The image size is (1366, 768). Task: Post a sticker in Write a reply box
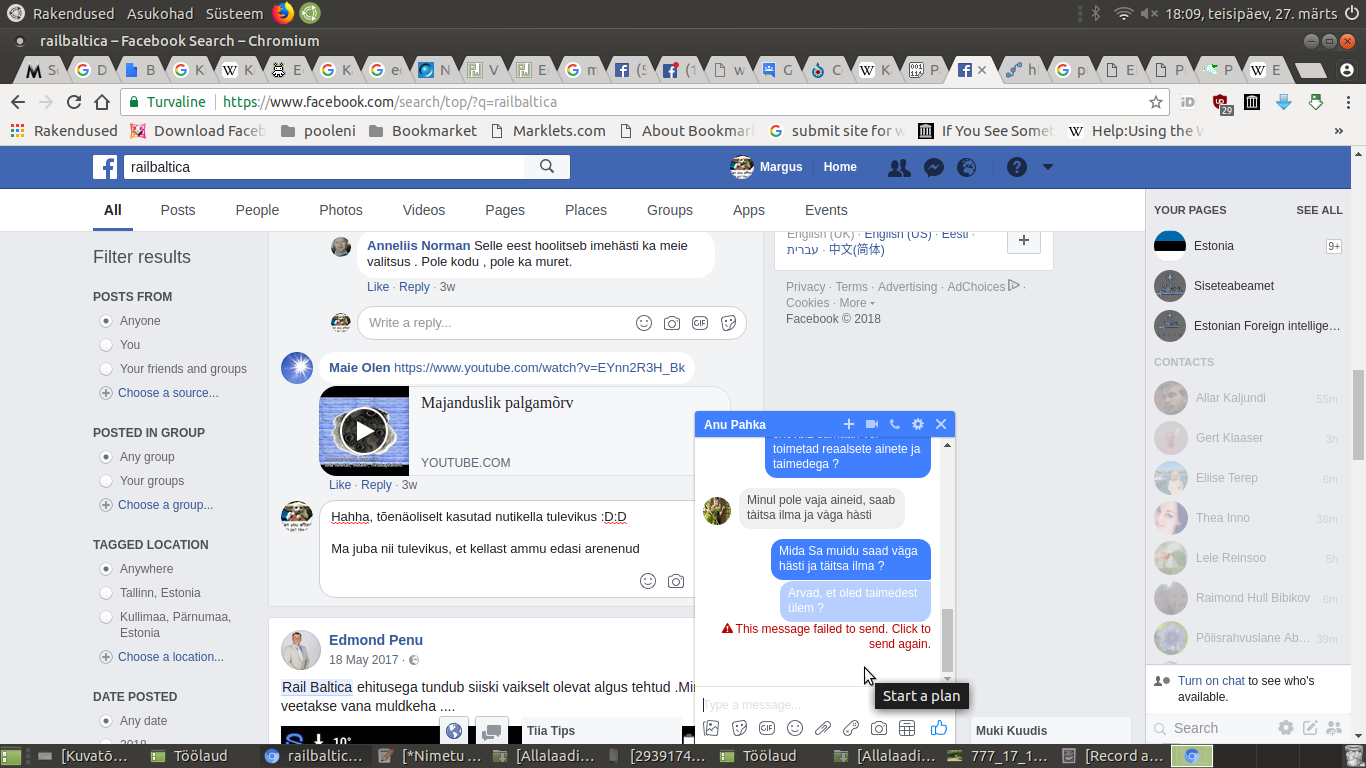tap(728, 323)
